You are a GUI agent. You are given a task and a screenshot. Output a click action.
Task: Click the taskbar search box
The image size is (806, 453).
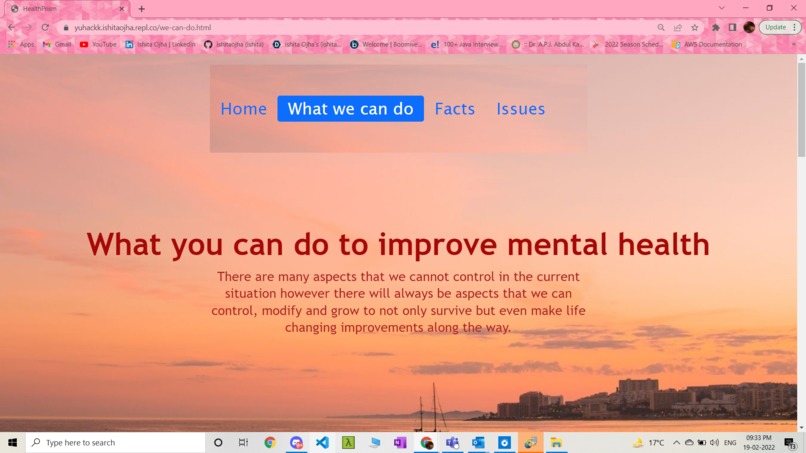point(115,442)
